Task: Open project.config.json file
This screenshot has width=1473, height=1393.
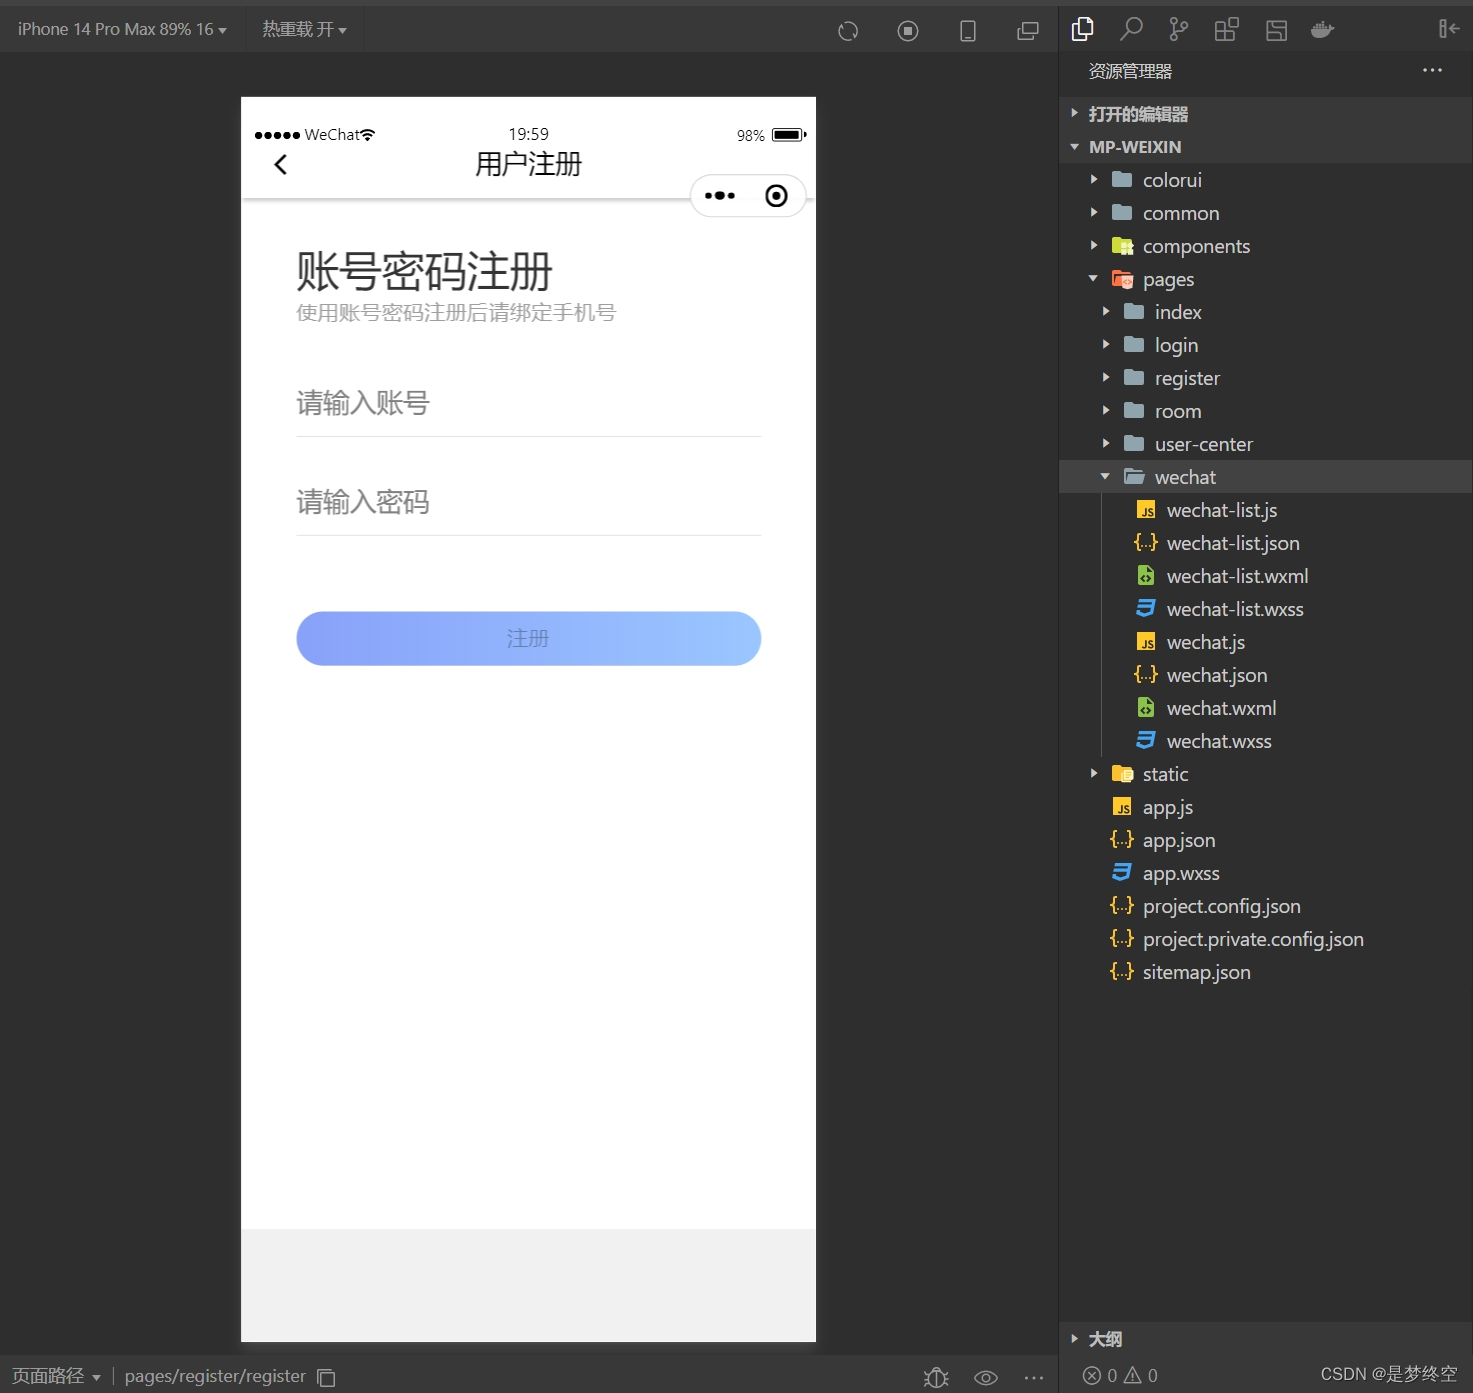Action: [x=1265, y=906]
